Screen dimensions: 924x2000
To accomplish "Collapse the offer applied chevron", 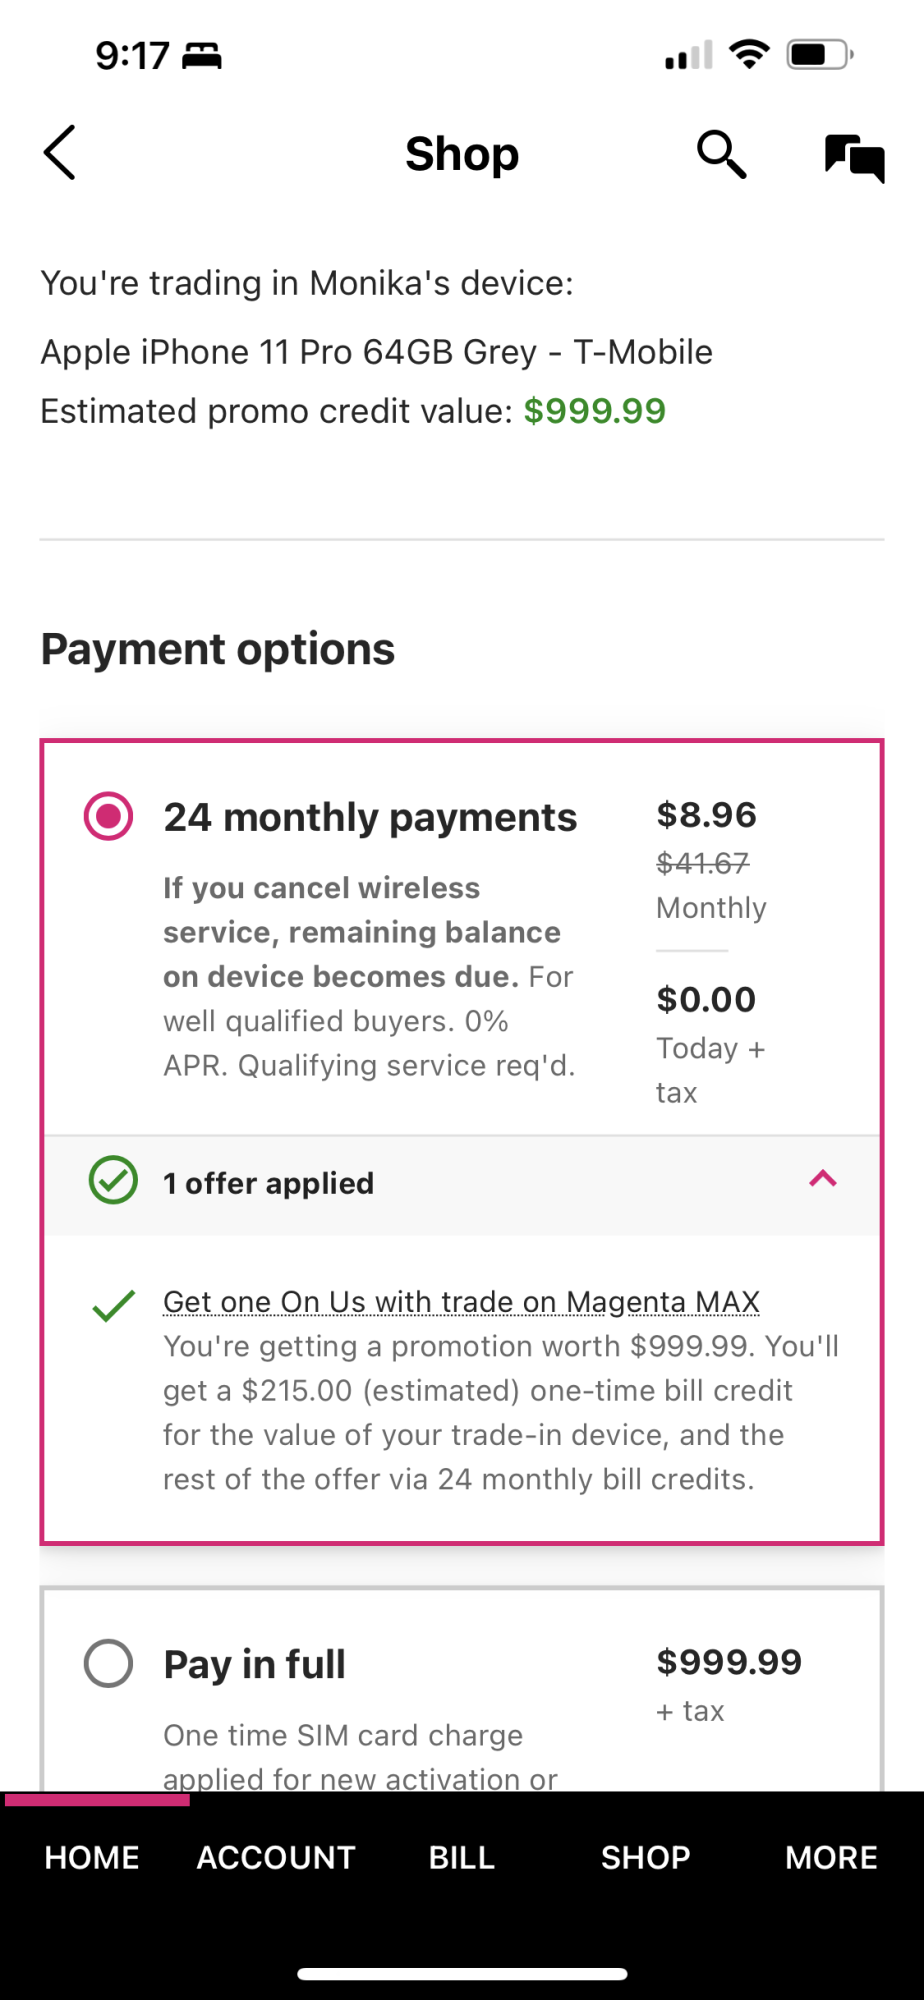I will [822, 1179].
